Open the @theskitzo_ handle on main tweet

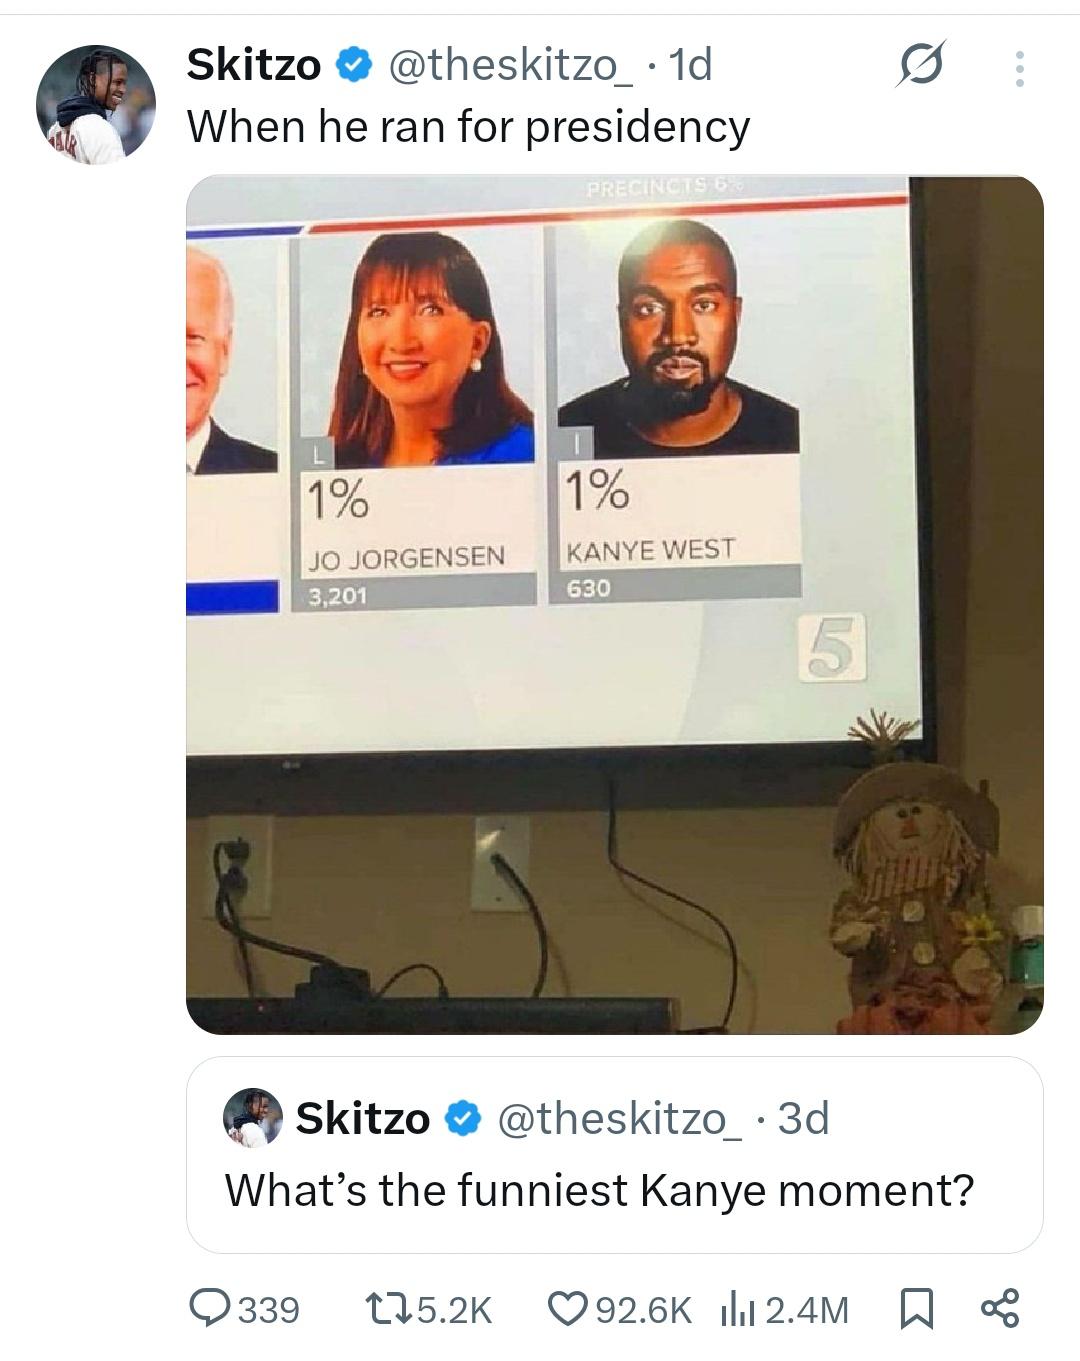tap(509, 66)
